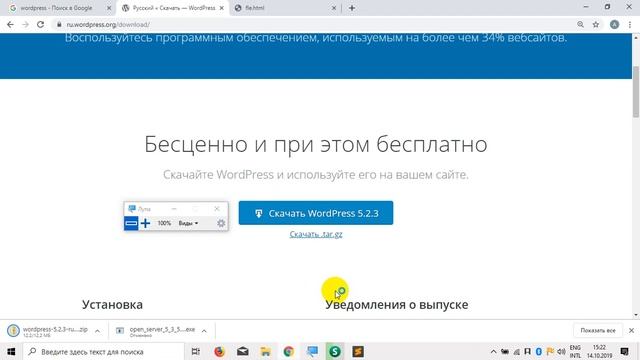
Task: Close the file.html tab
Action: pos(334,8)
